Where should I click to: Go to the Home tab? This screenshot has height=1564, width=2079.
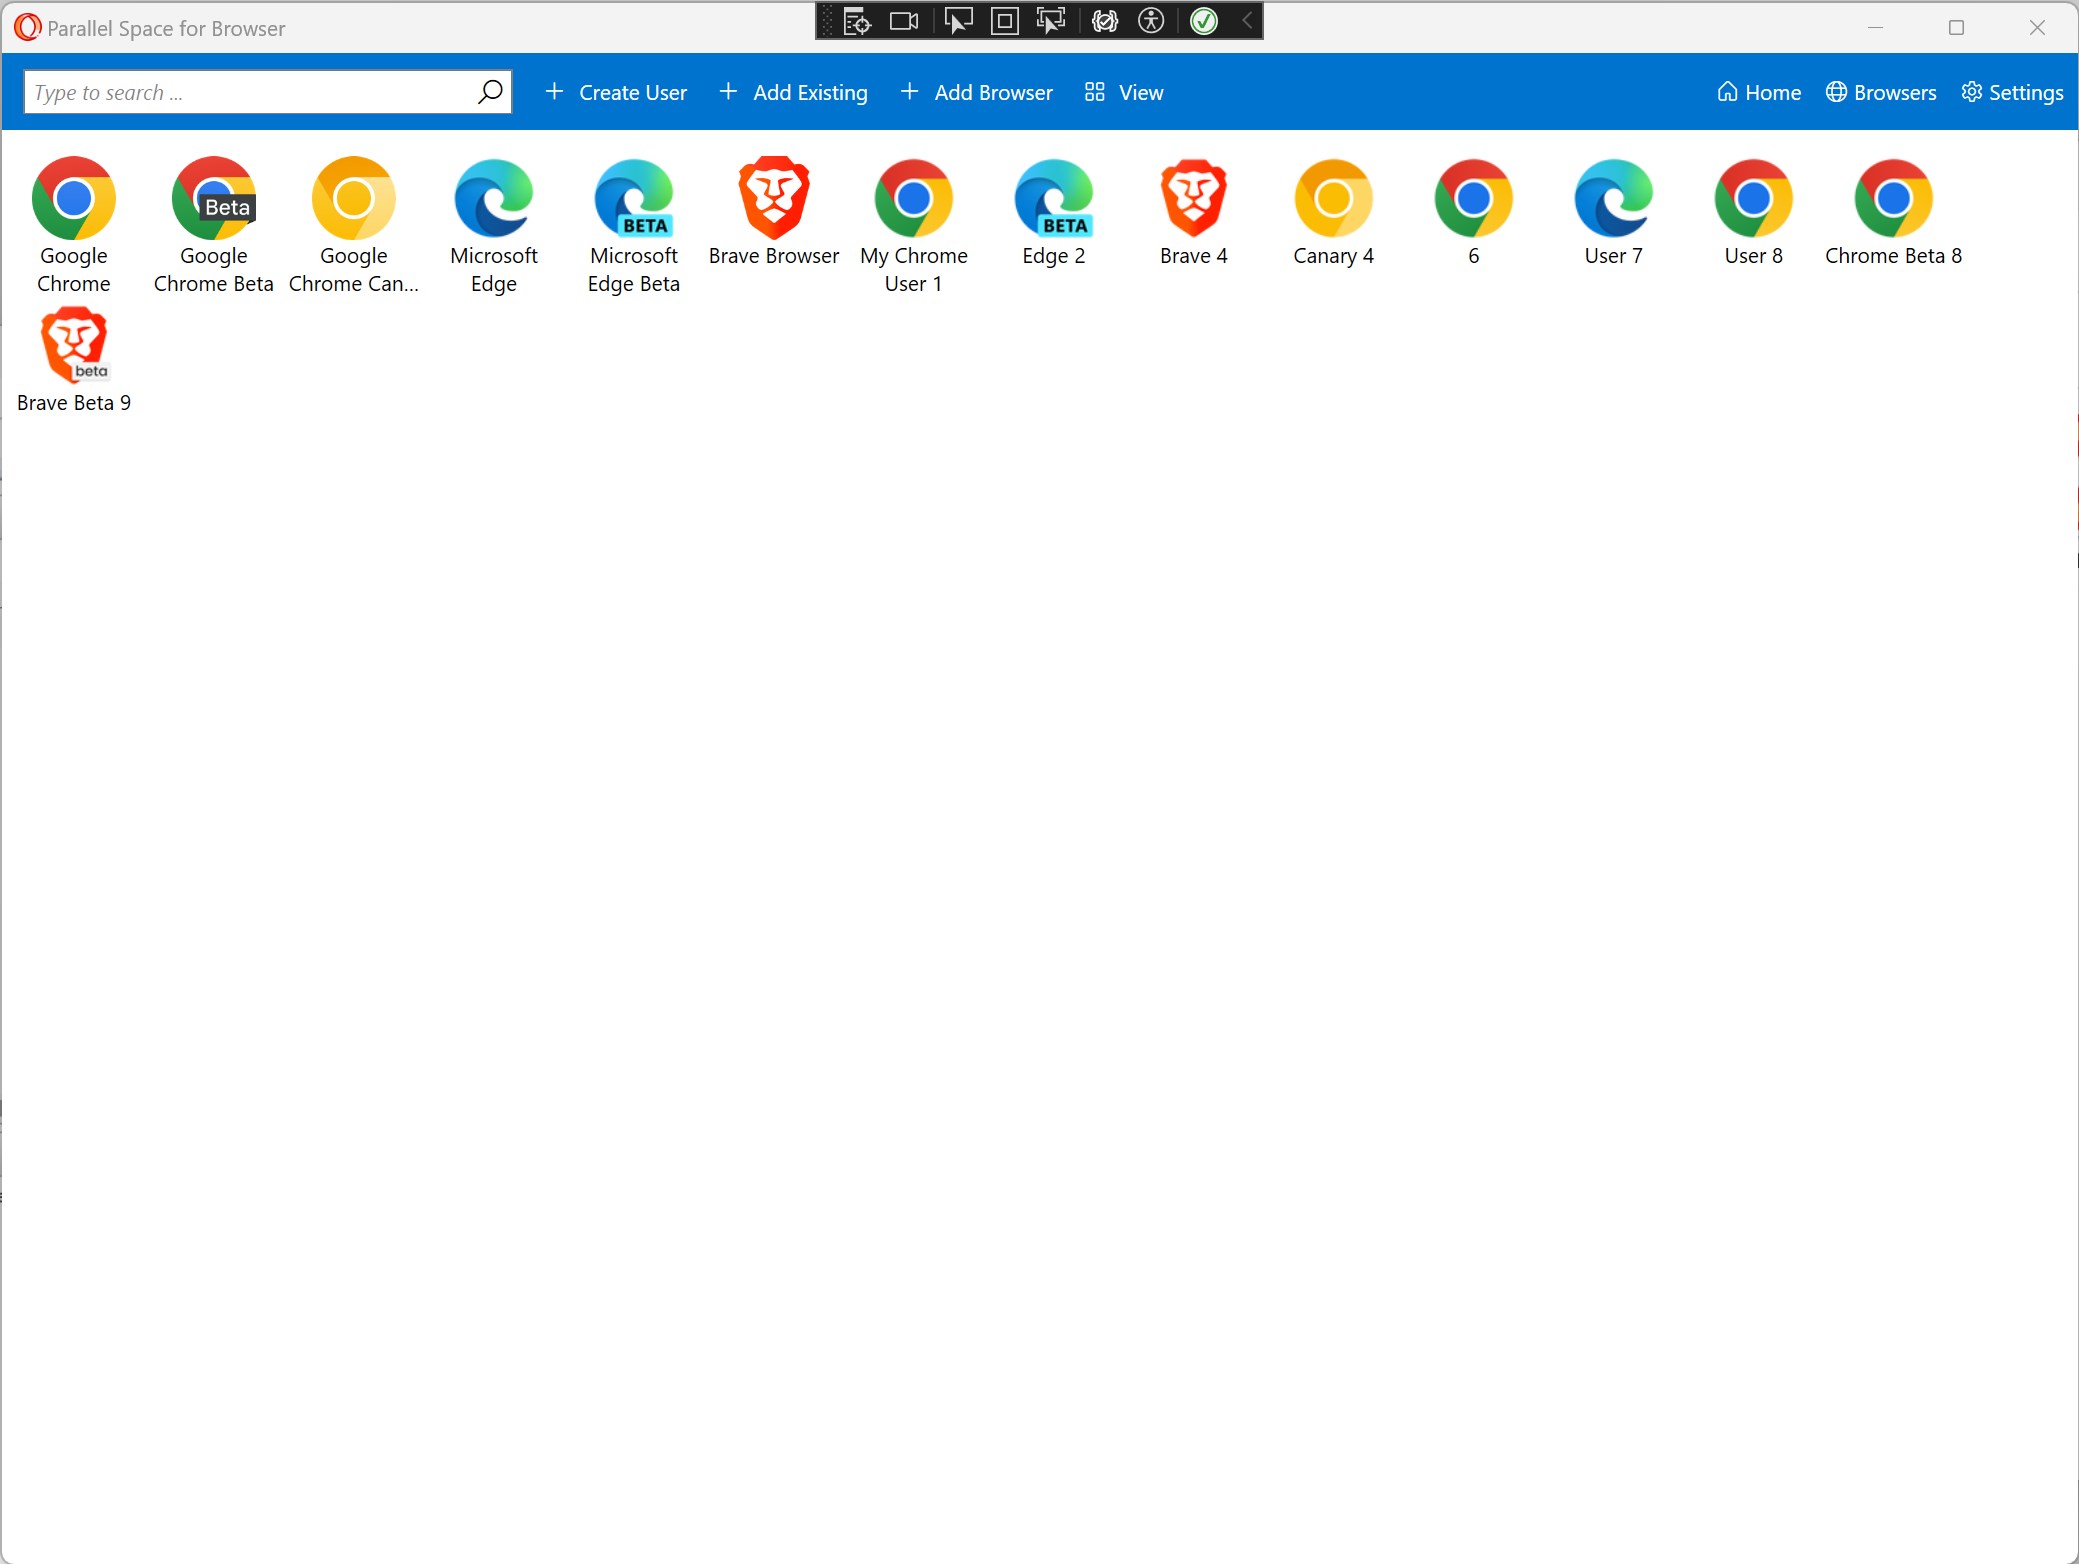[x=1759, y=93]
